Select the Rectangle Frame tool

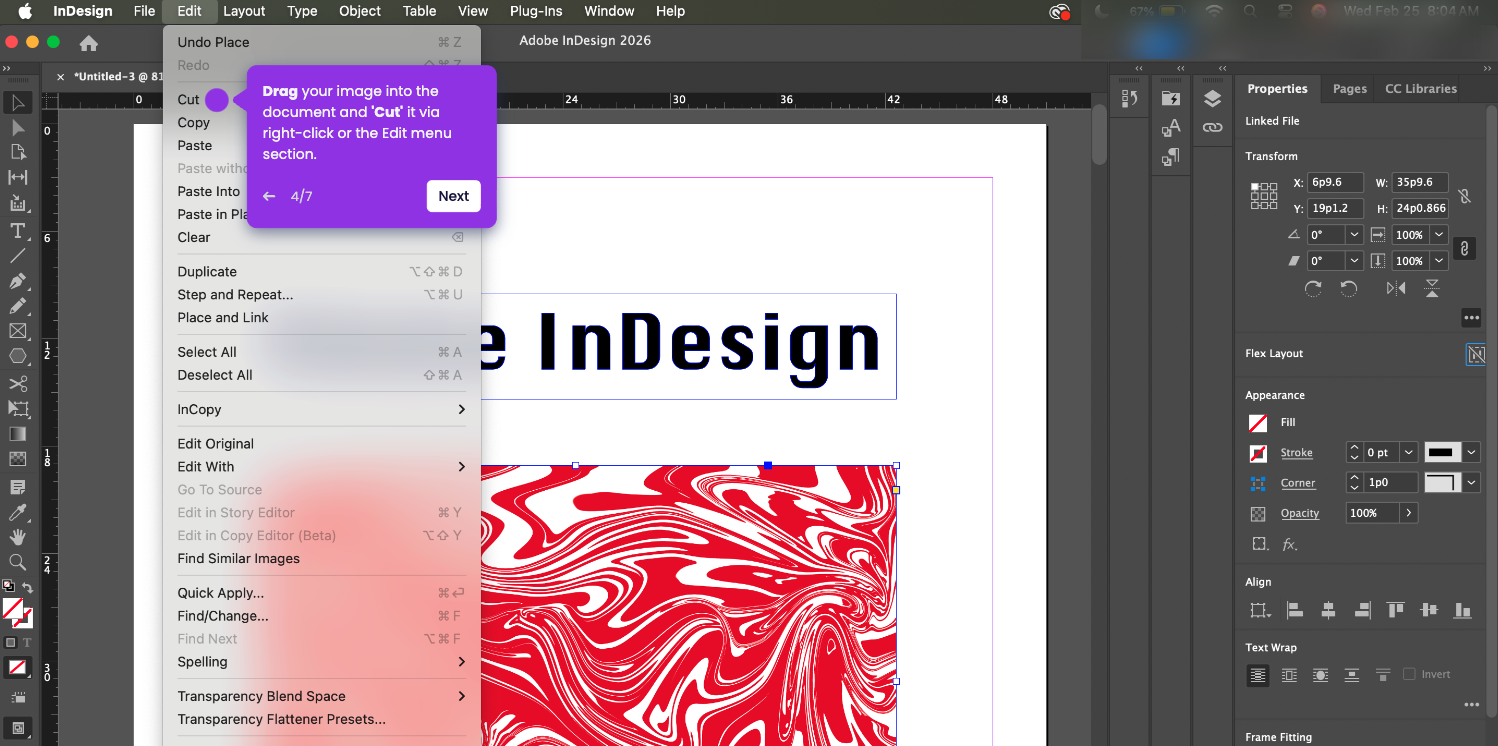18,331
